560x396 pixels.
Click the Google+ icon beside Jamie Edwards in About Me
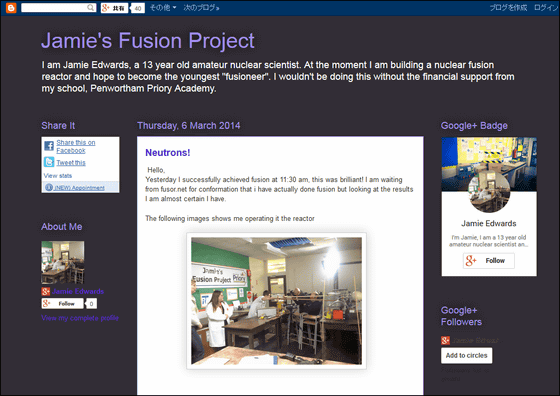46,291
